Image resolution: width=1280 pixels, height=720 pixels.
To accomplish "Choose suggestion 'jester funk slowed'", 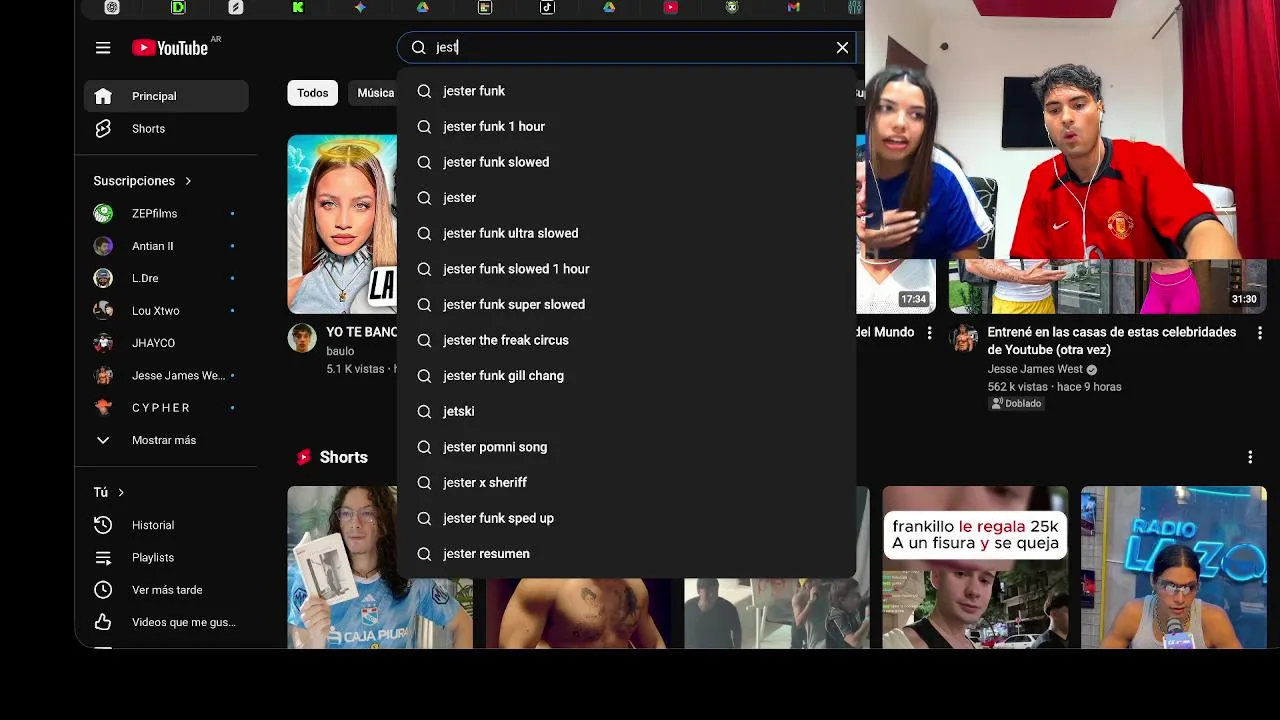I will (x=626, y=162).
